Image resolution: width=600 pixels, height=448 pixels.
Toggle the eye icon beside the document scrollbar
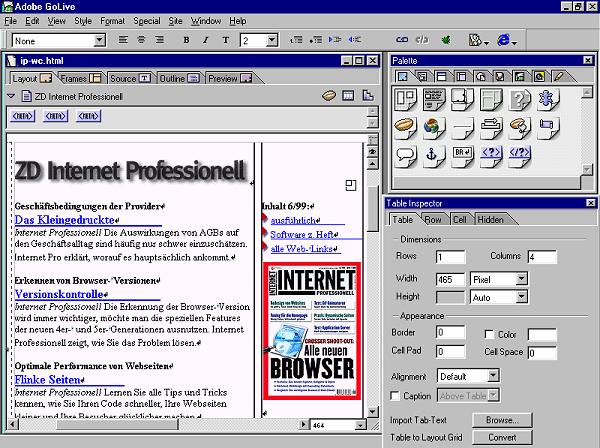coord(372,152)
